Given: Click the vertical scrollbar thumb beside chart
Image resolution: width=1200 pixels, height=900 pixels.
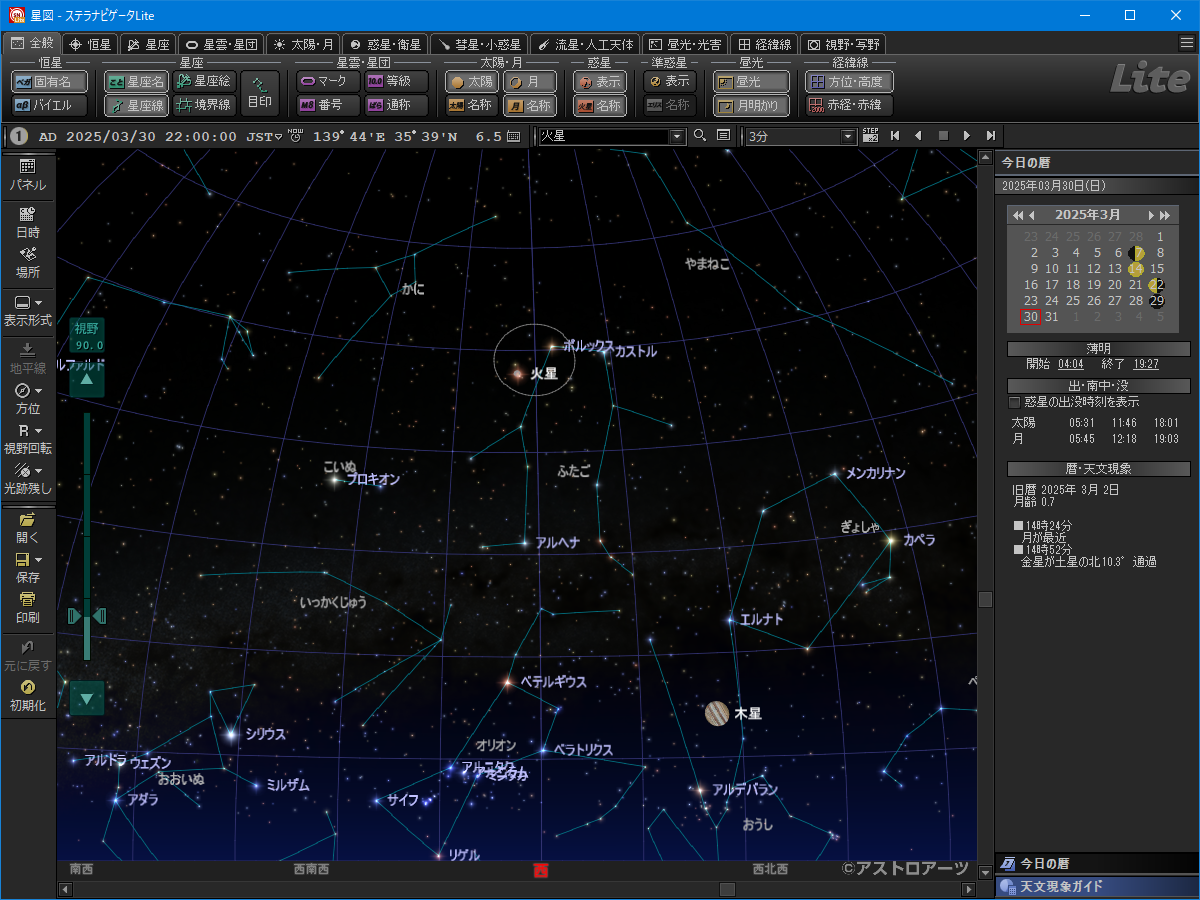Looking at the screenshot, I should (985, 599).
